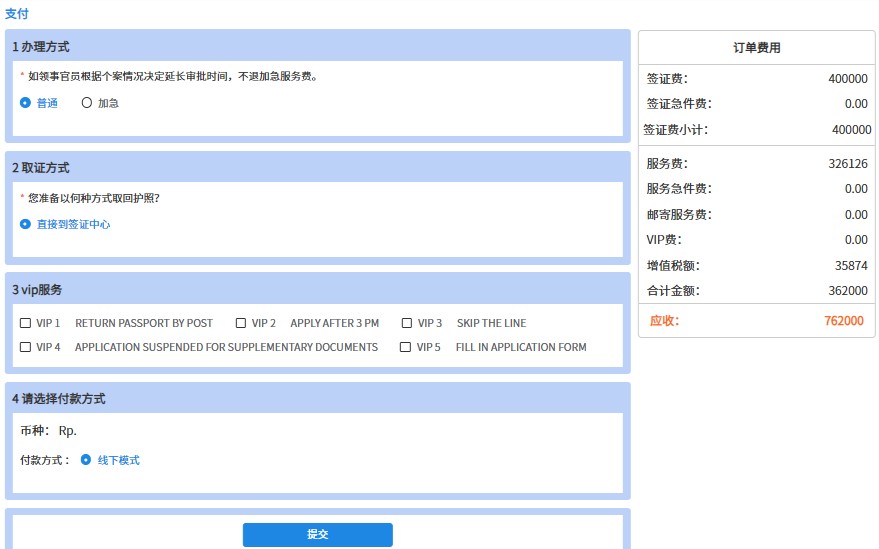Screen dimensions: 879x549
Task: Click the 增值税额 value 35874
Action: (851, 266)
